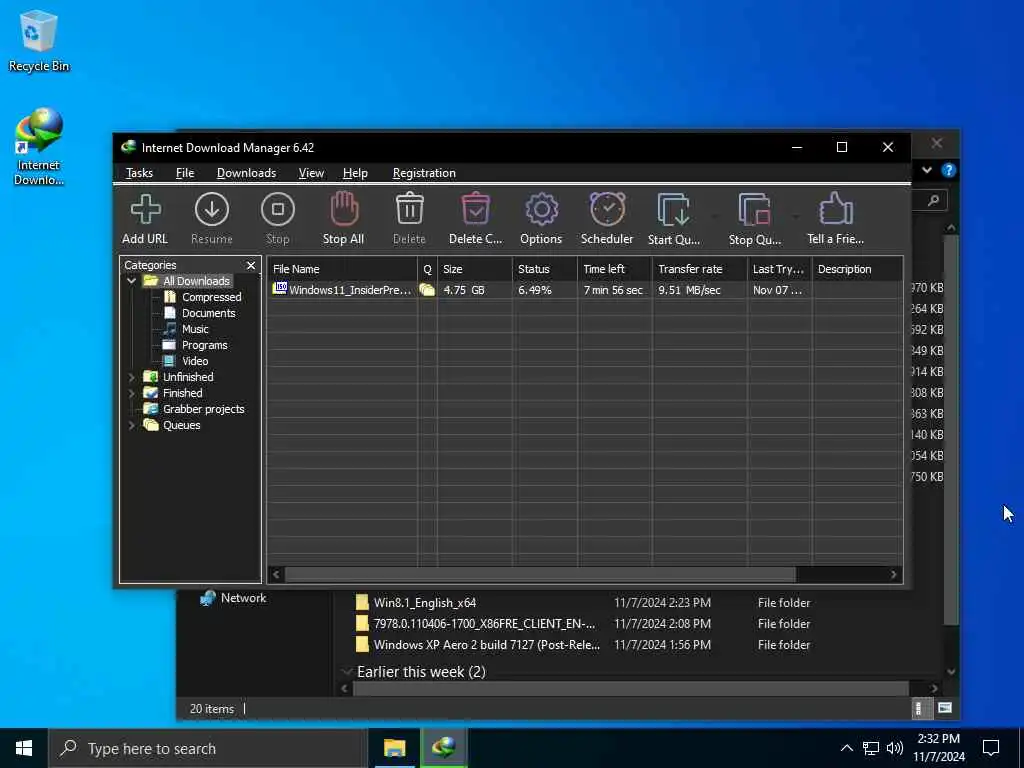Click the Explorer search magnifier icon
Image resolution: width=1024 pixels, height=768 pixels.
click(933, 200)
